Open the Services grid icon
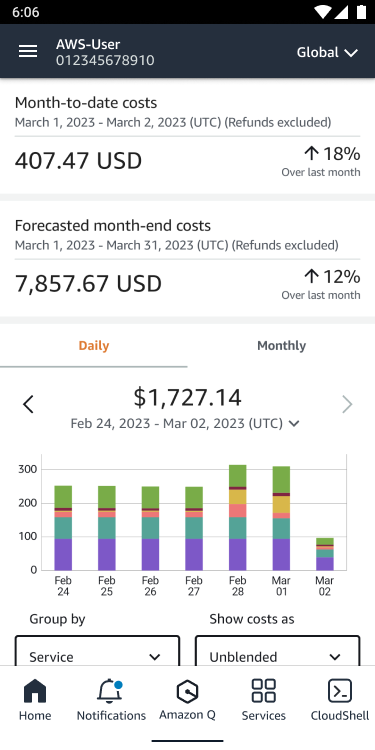375x750 pixels. click(264, 691)
